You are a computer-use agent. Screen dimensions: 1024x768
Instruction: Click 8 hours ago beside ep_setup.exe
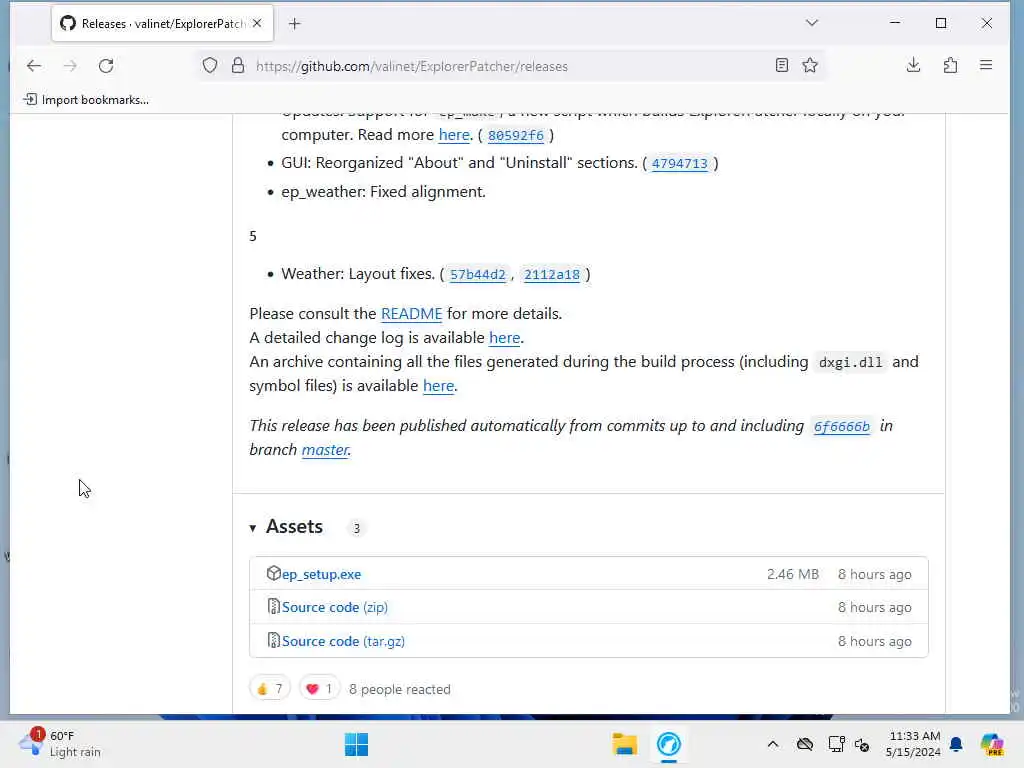[874, 575]
